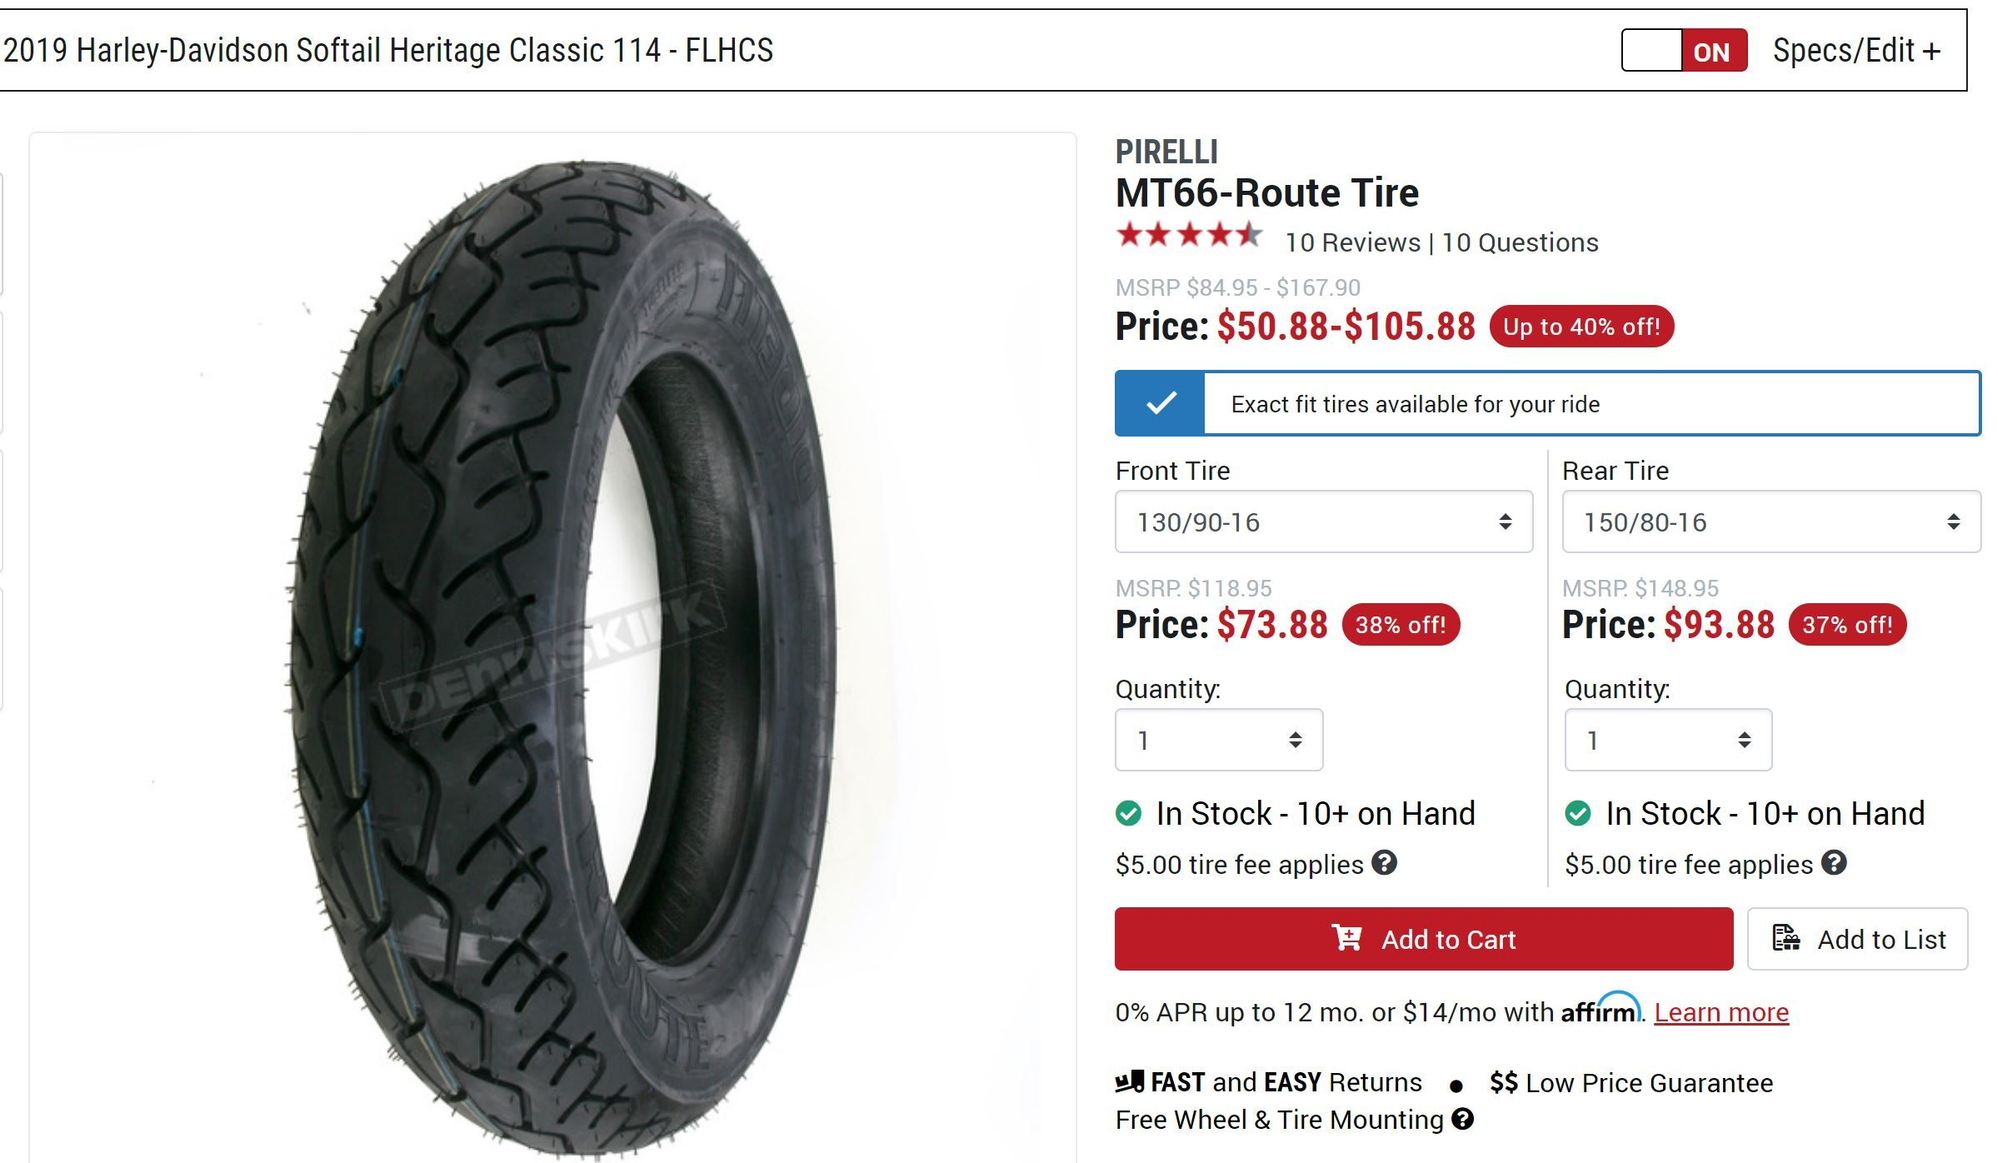The width and height of the screenshot is (1998, 1163).
Task: Click the front tire fee help icon
Action: coord(1384,862)
